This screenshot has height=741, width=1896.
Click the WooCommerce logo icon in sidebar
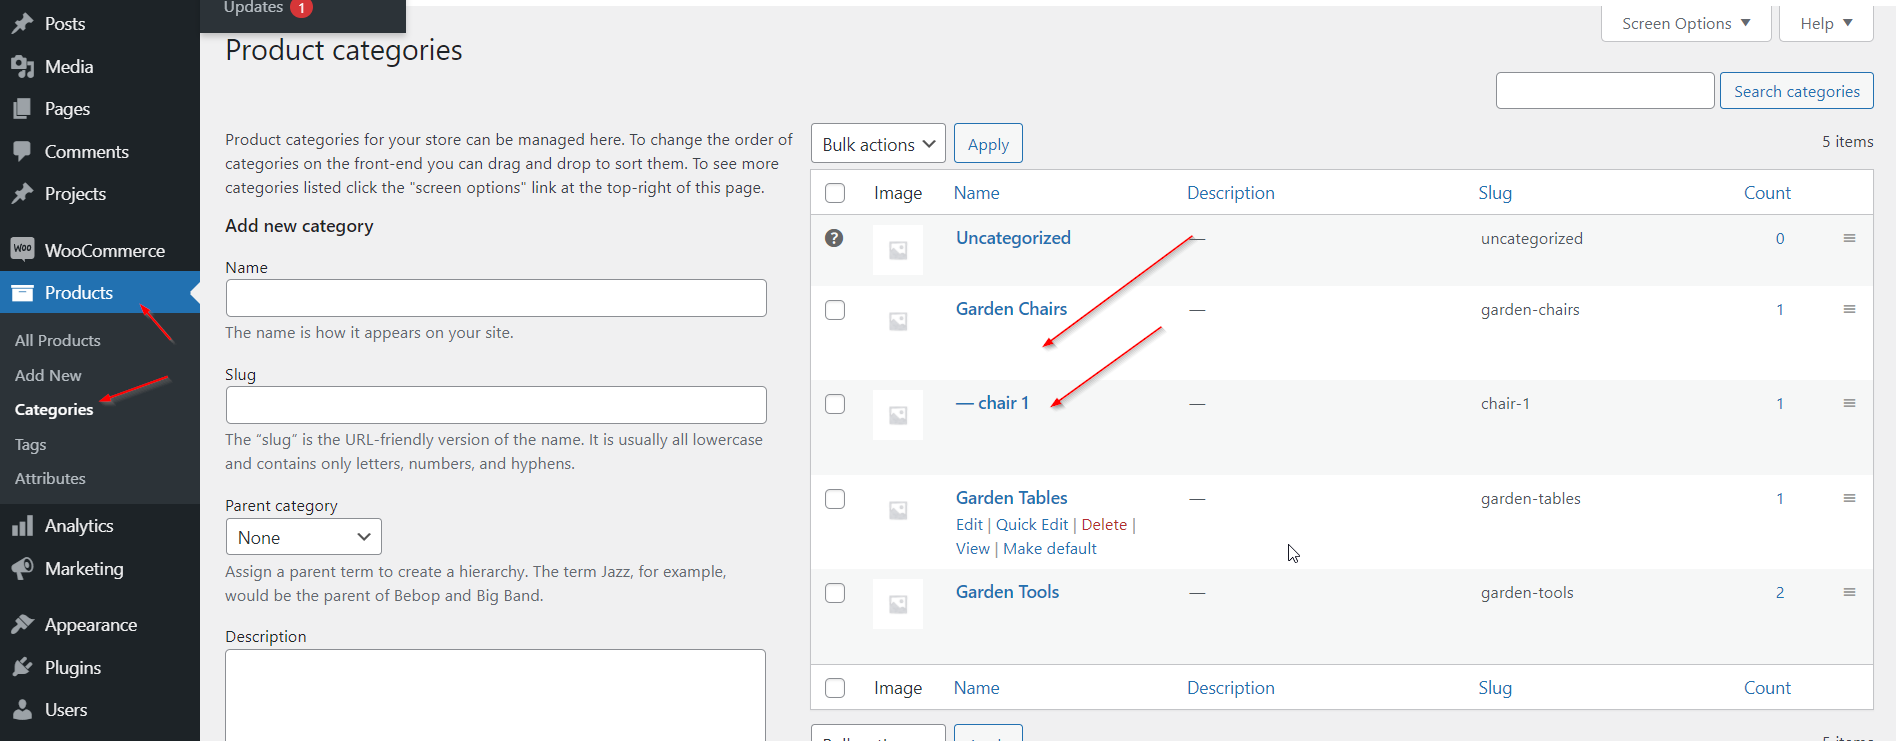pyautogui.click(x=22, y=249)
